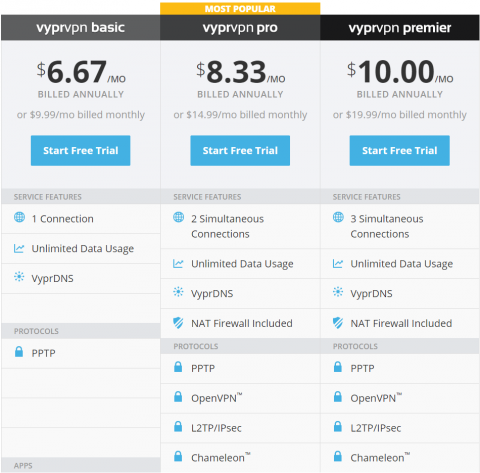
Task: Click shield icon for Premier NAT Firewall
Action: (x=338, y=323)
